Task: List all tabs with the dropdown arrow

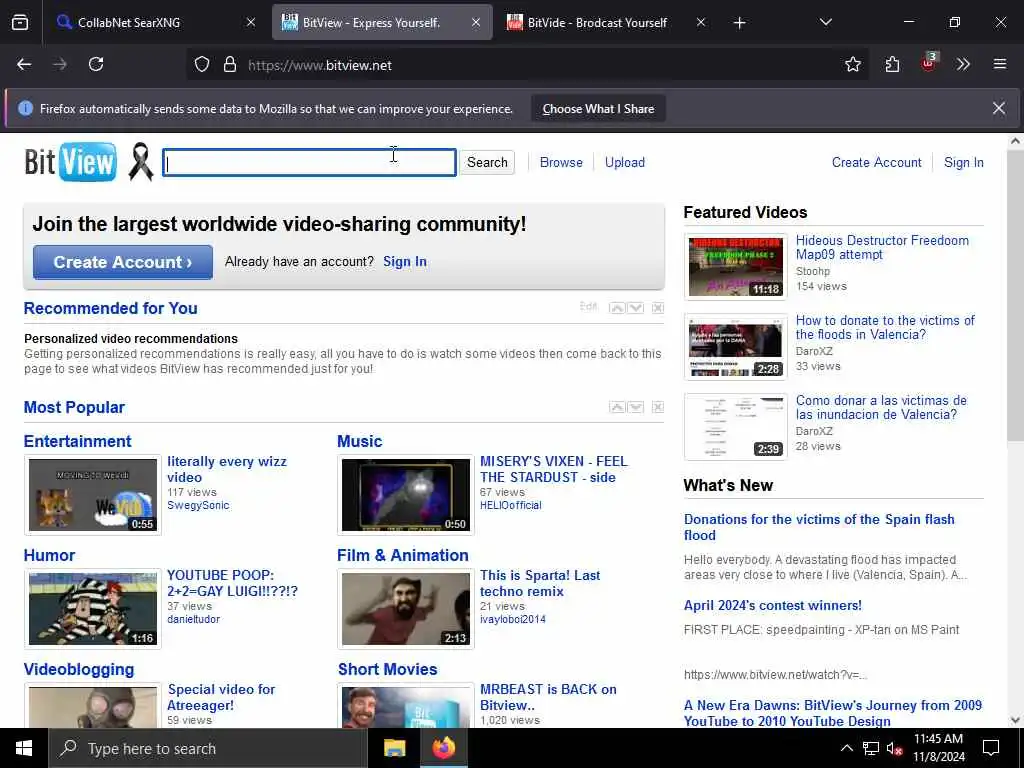Action: (x=825, y=22)
